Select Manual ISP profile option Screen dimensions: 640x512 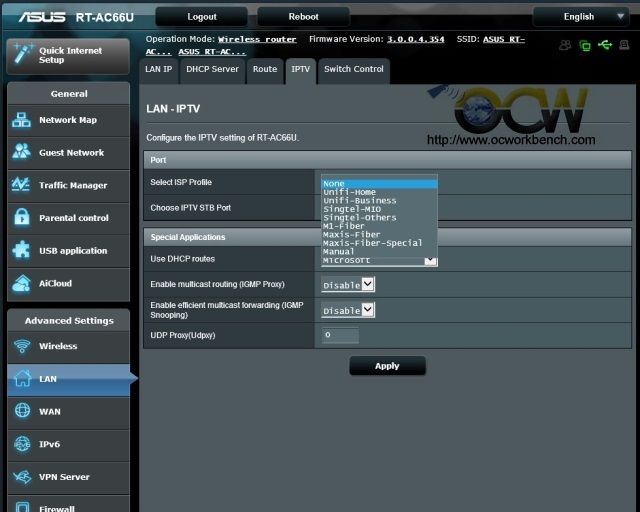pos(380,252)
